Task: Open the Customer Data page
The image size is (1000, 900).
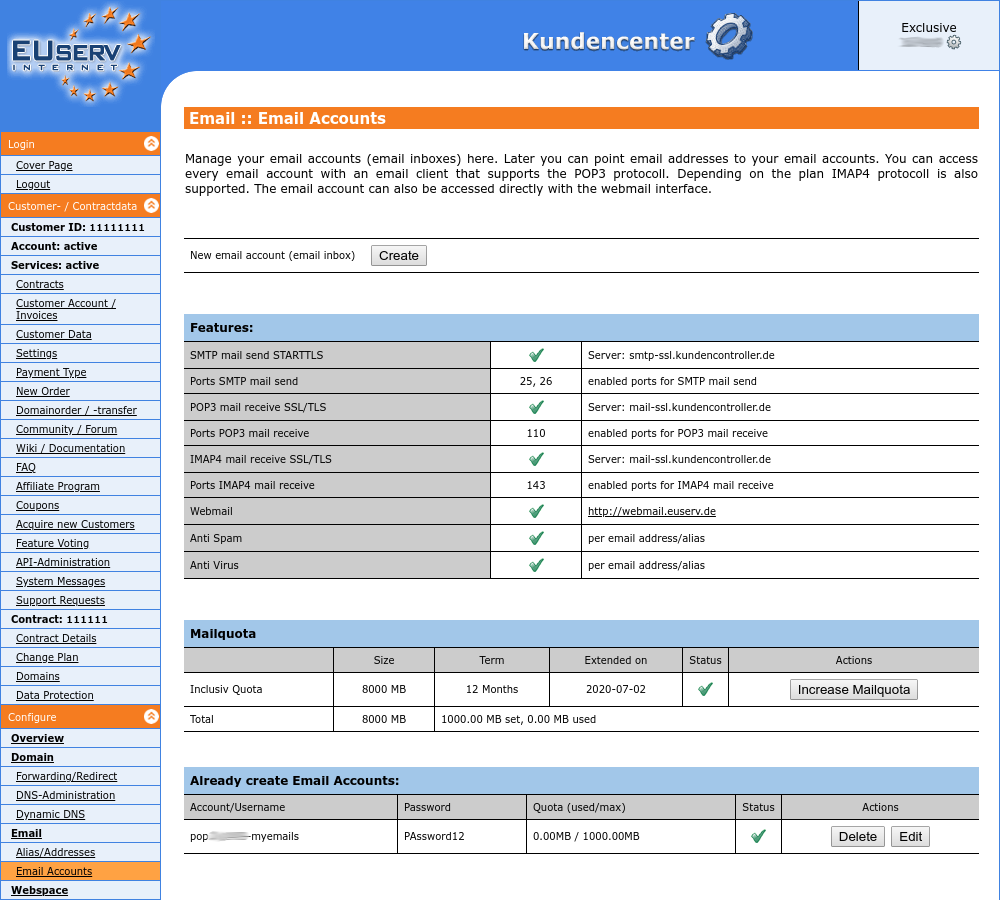Action: pos(54,334)
